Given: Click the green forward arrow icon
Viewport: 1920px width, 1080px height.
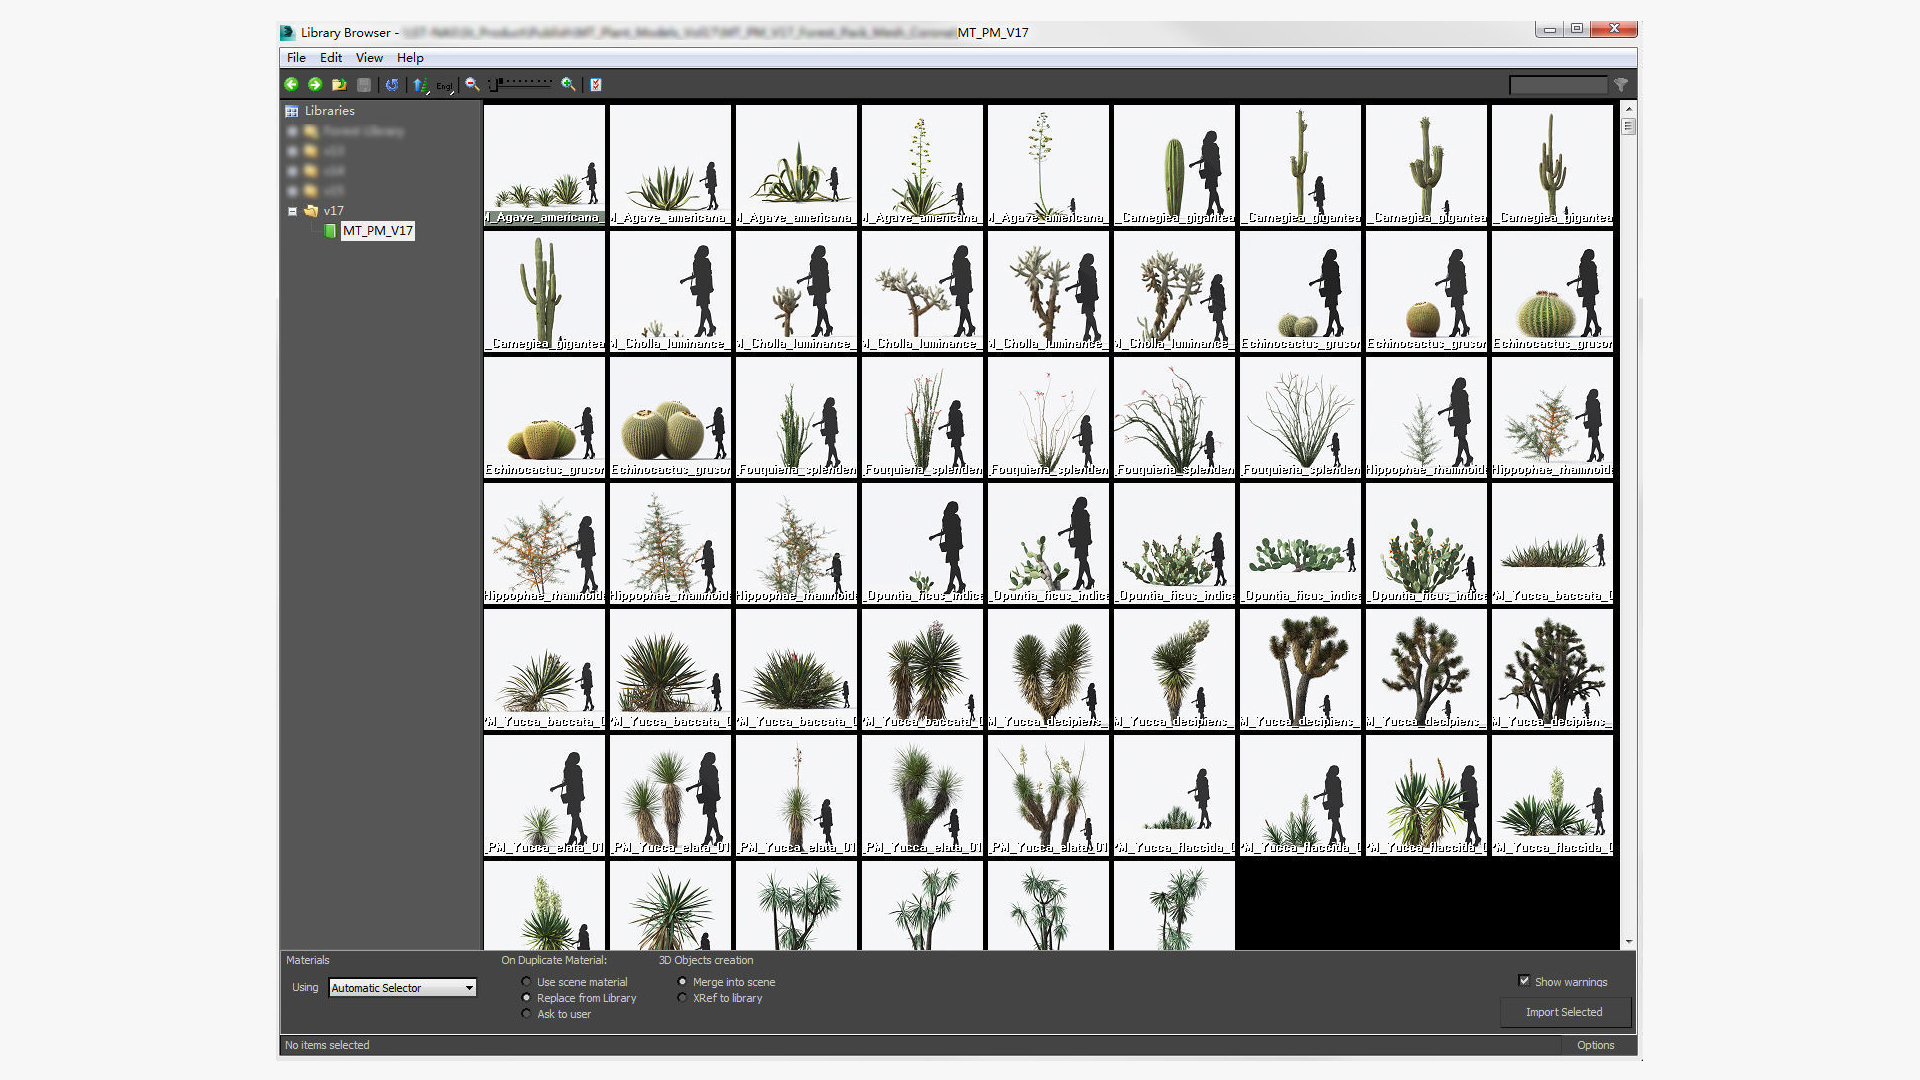Looking at the screenshot, I should pyautogui.click(x=315, y=85).
